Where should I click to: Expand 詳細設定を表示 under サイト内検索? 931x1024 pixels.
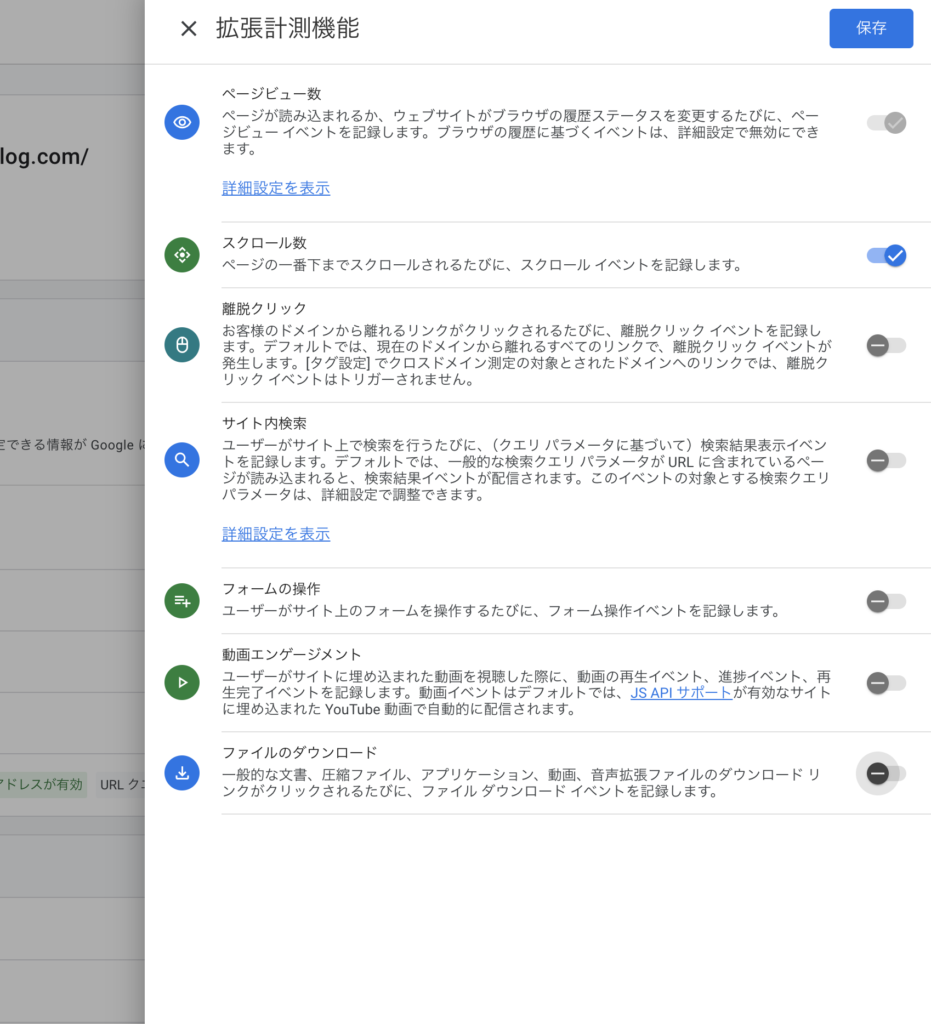(275, 534)
